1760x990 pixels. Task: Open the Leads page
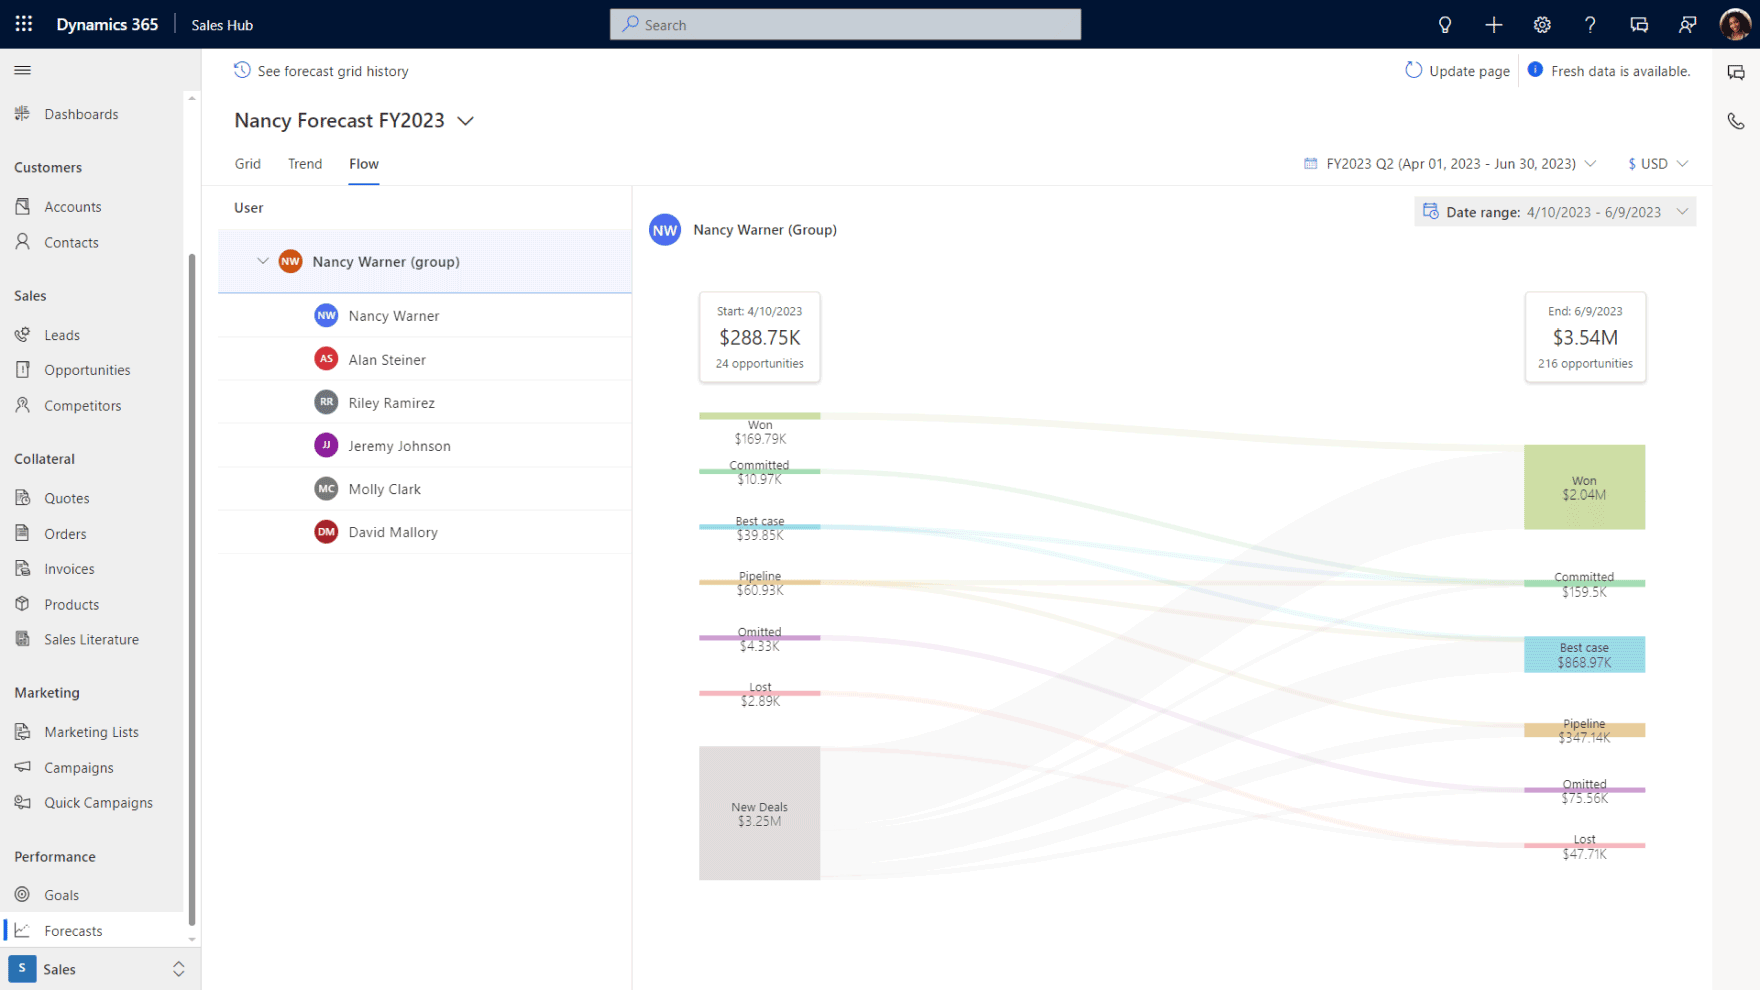(63, 334)
